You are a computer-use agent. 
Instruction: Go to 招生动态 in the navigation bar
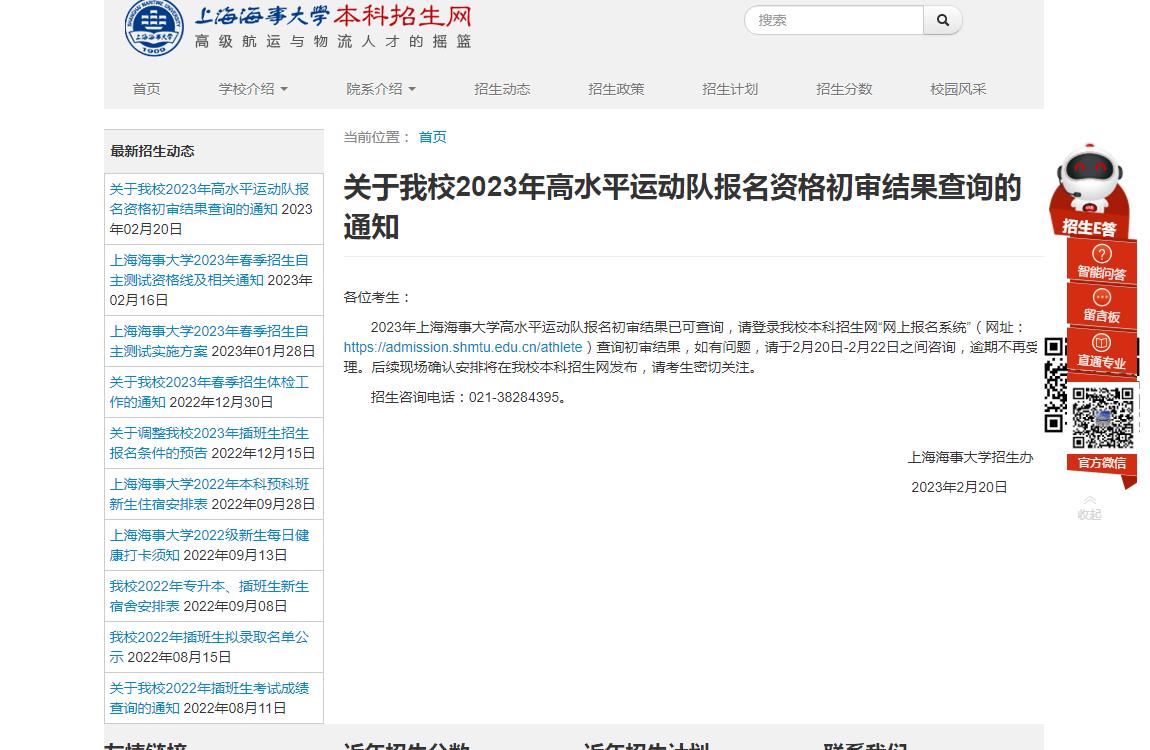pos(502,89)
